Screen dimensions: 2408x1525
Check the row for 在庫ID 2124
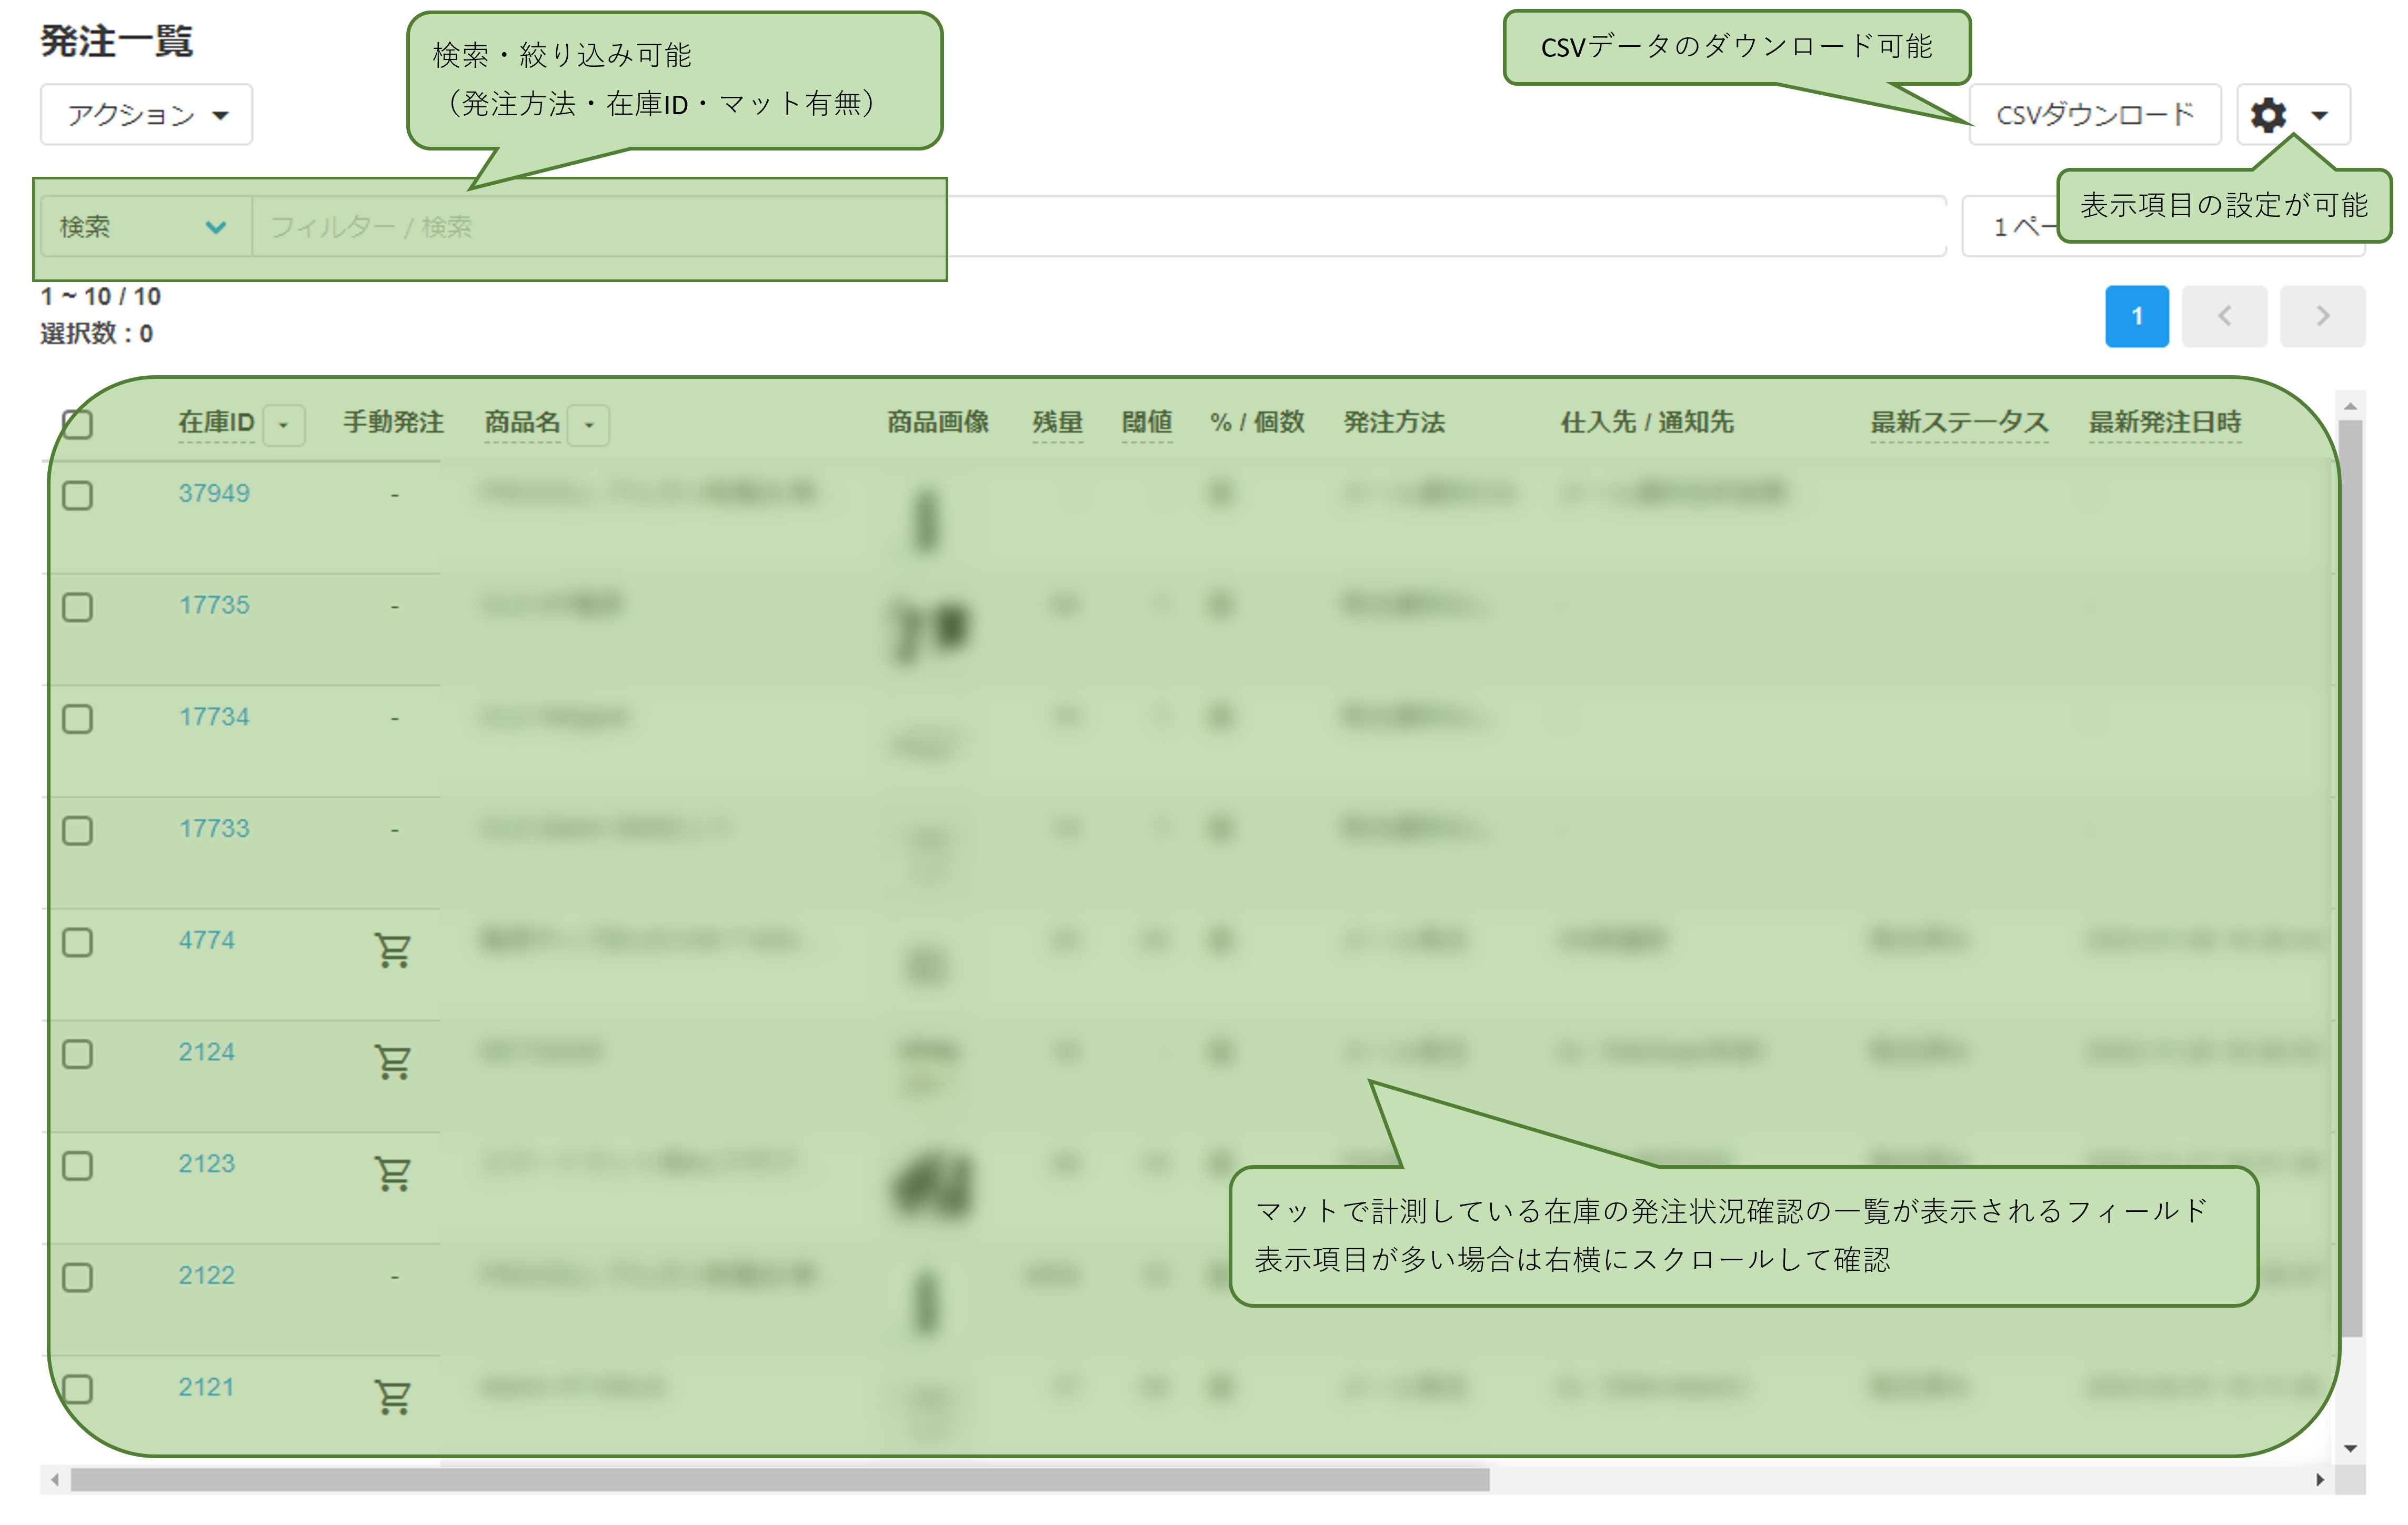[x=77, y=1054]
